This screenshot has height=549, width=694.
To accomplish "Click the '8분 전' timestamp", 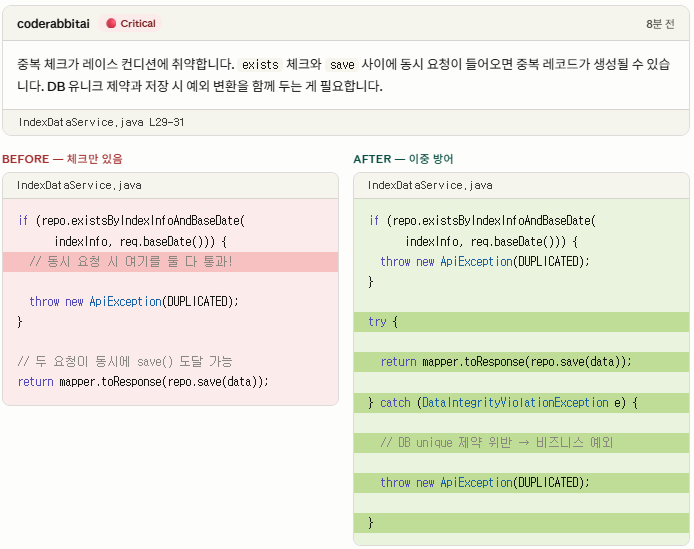I will [660, 24].
